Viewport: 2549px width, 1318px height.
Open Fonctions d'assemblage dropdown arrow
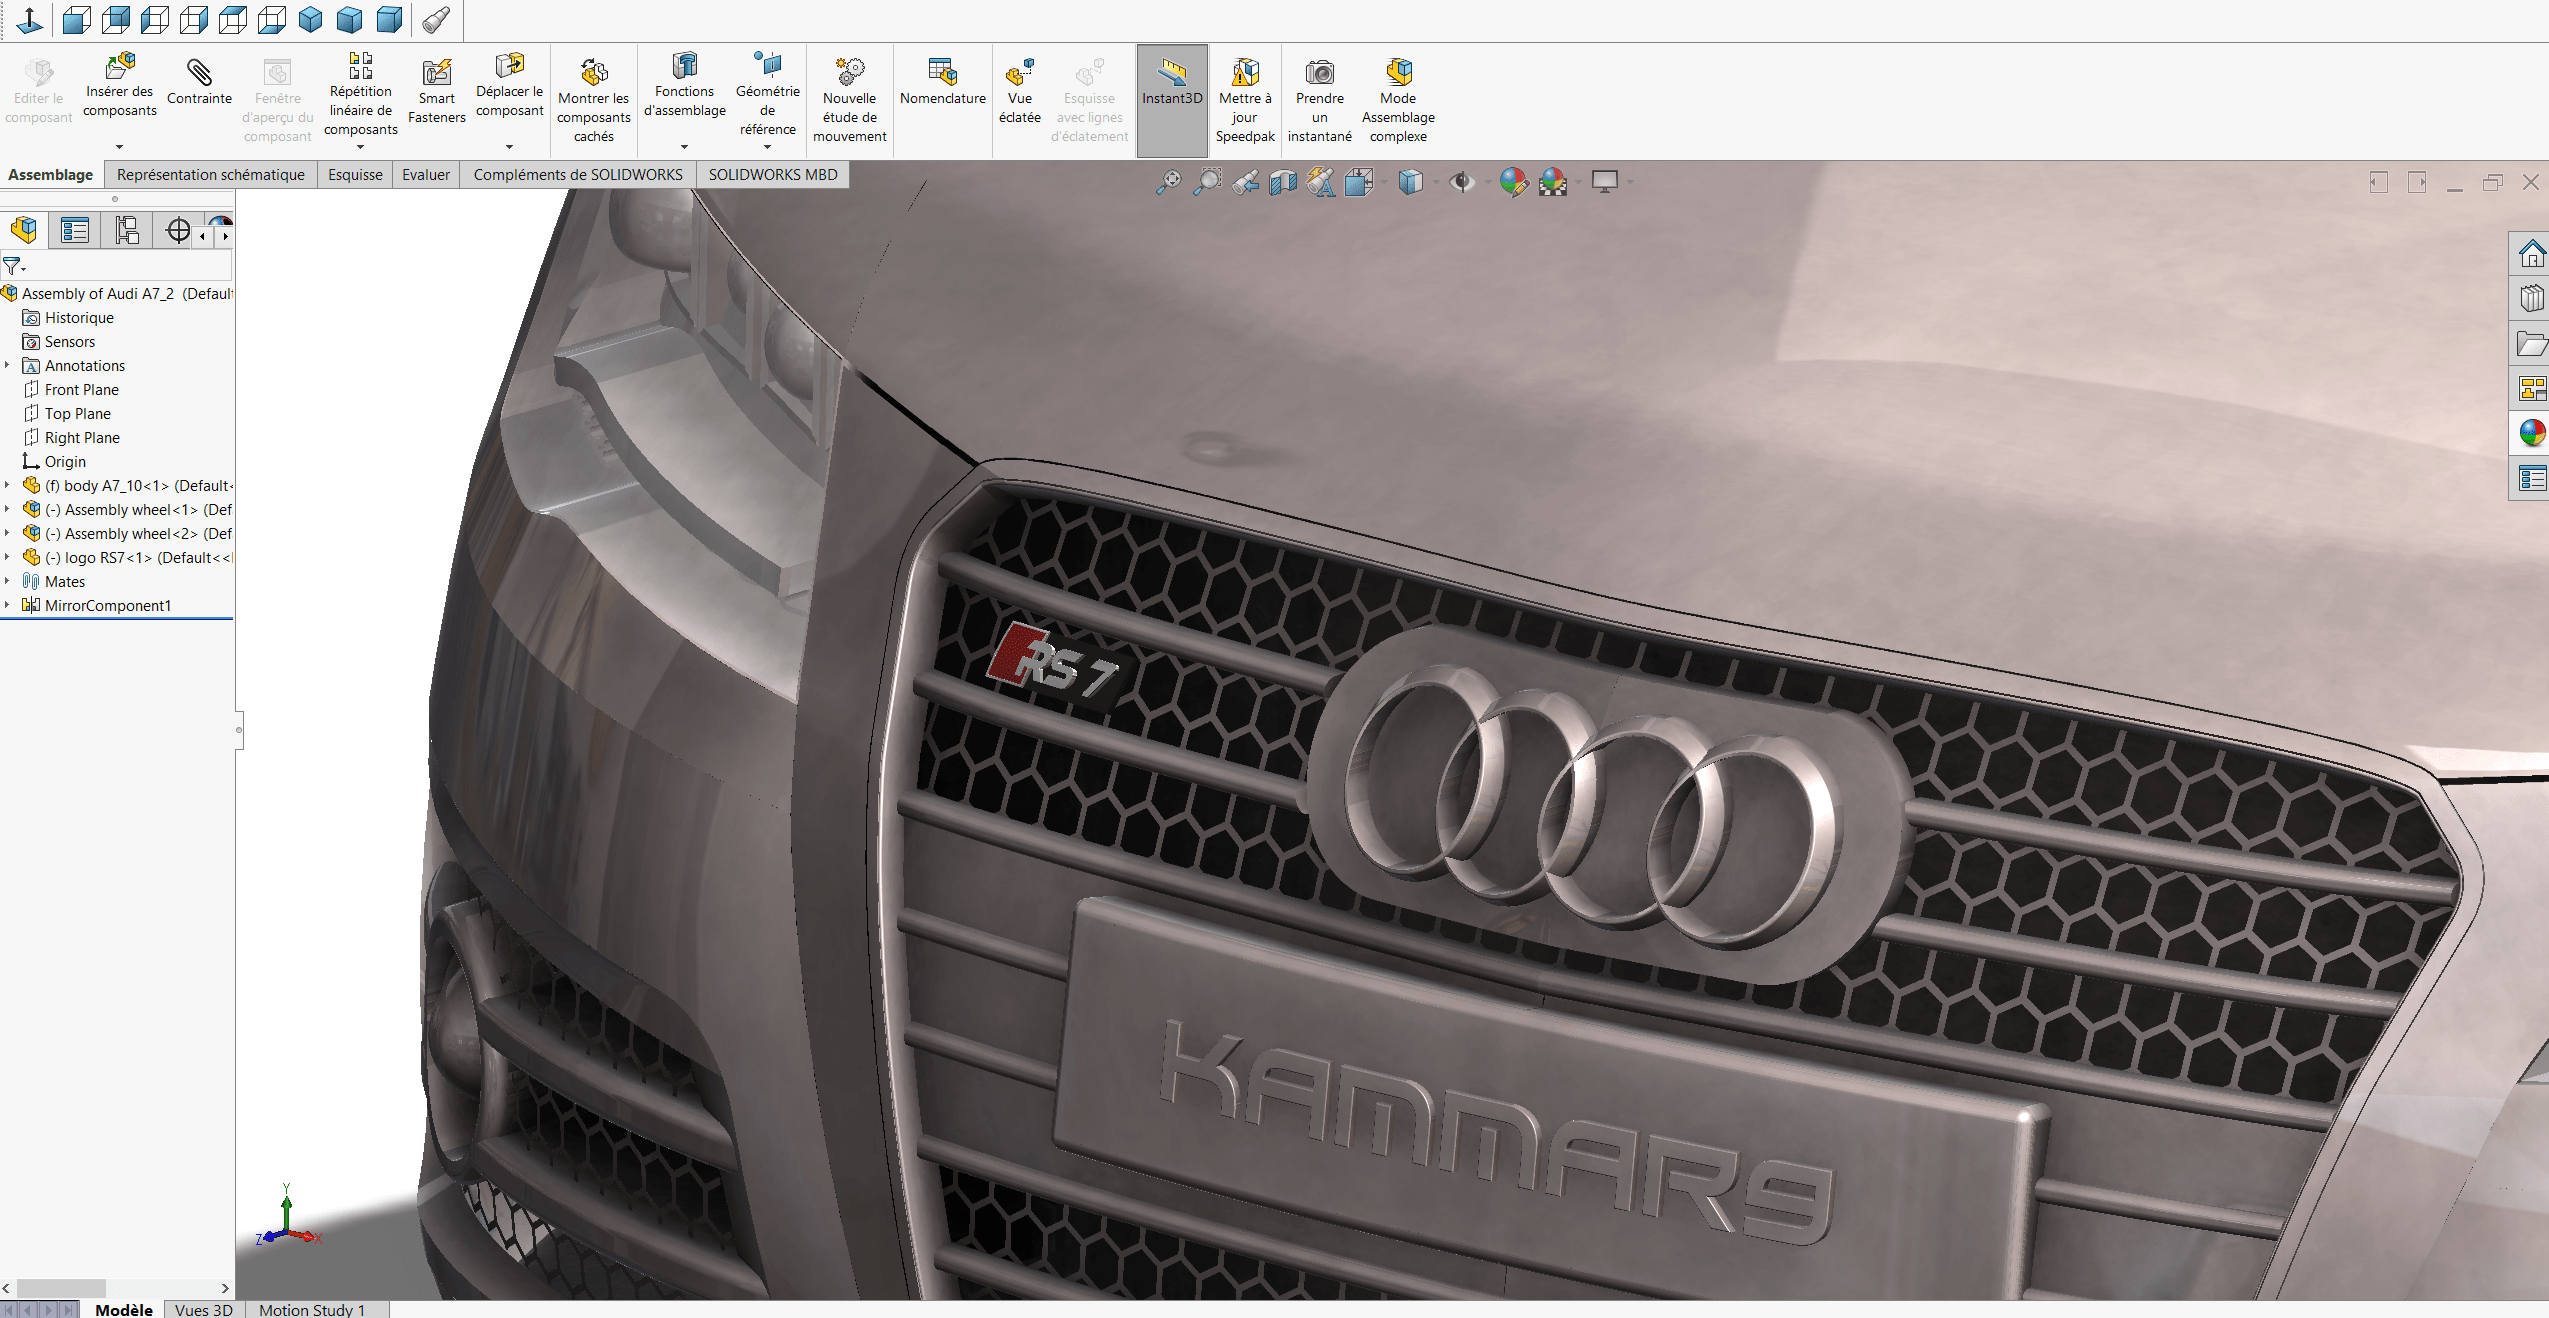click(684, 147)
